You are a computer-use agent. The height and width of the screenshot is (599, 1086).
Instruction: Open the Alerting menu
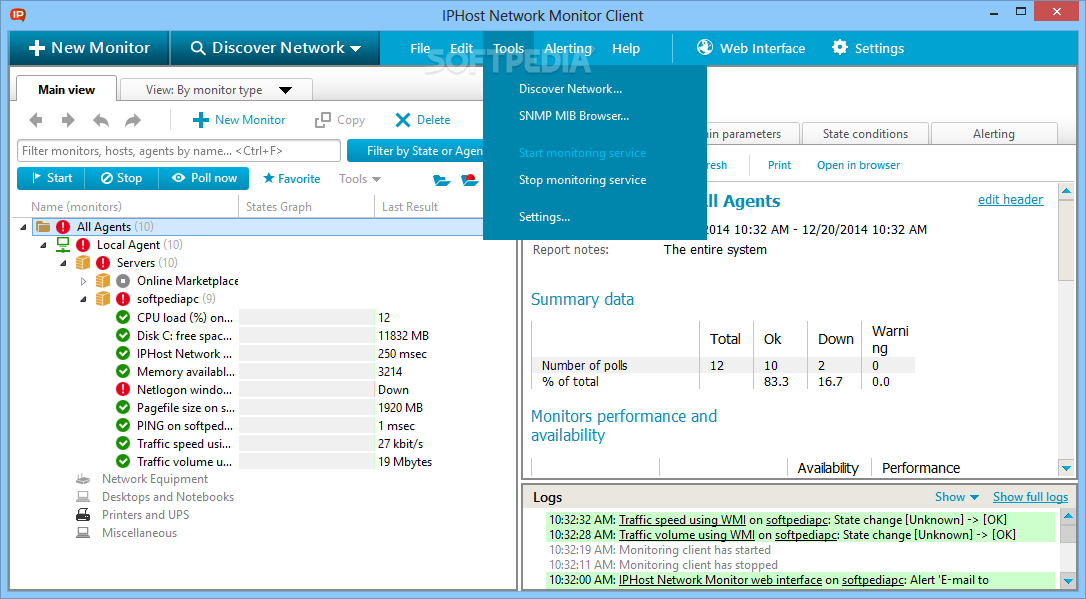568,48
